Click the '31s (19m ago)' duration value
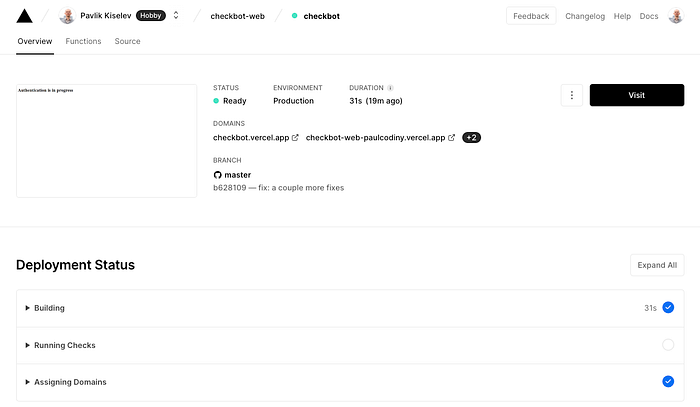 (376, 101)
